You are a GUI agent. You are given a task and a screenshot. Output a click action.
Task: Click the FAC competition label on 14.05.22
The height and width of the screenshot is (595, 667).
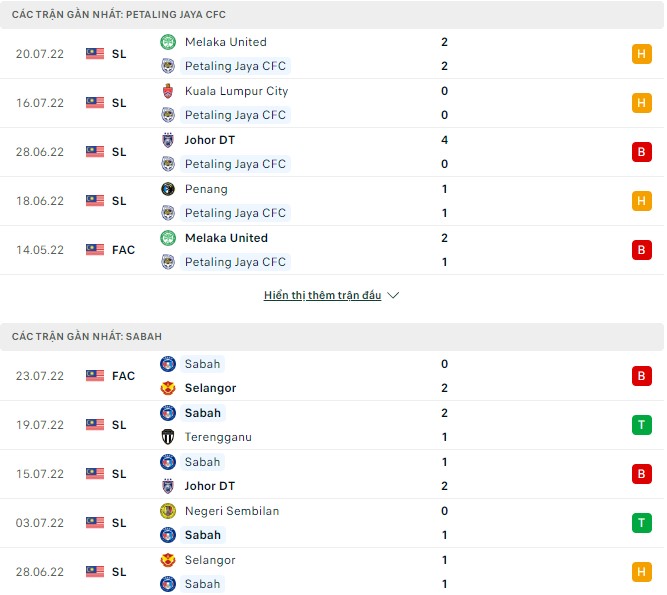click(x=123, y=250)
